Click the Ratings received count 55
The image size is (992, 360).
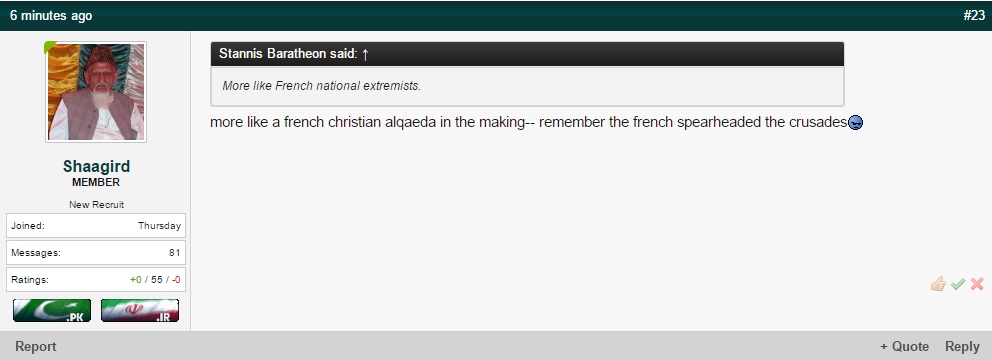[157, 279]
